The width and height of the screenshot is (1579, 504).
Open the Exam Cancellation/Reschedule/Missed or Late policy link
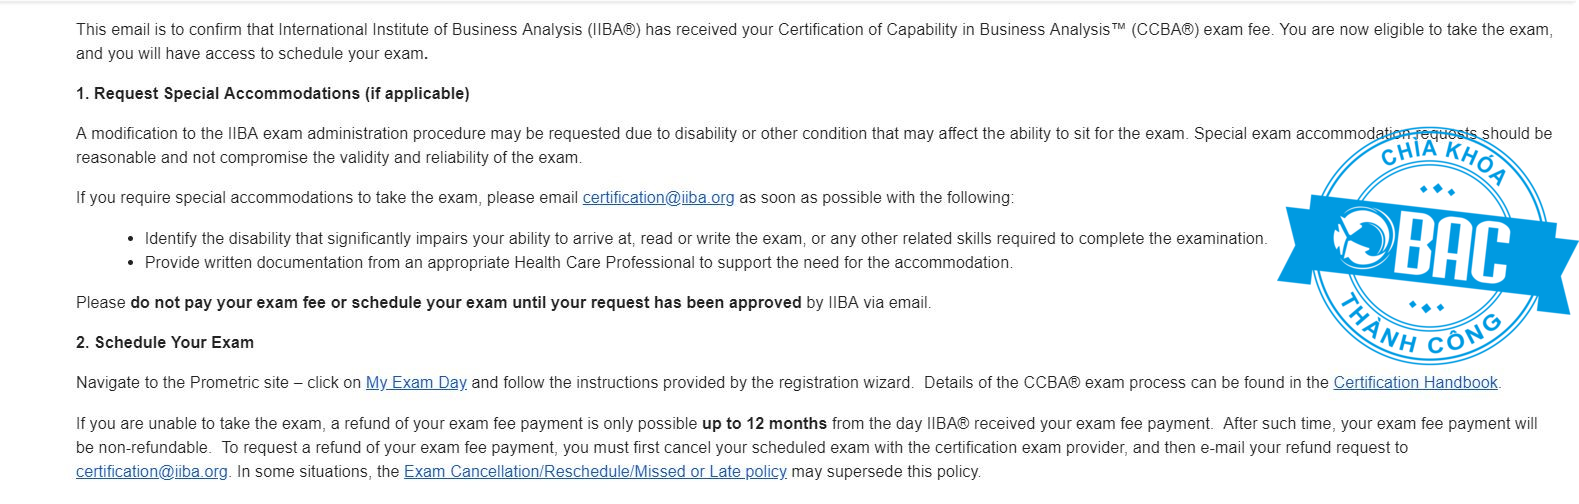(x=595, y=472)
